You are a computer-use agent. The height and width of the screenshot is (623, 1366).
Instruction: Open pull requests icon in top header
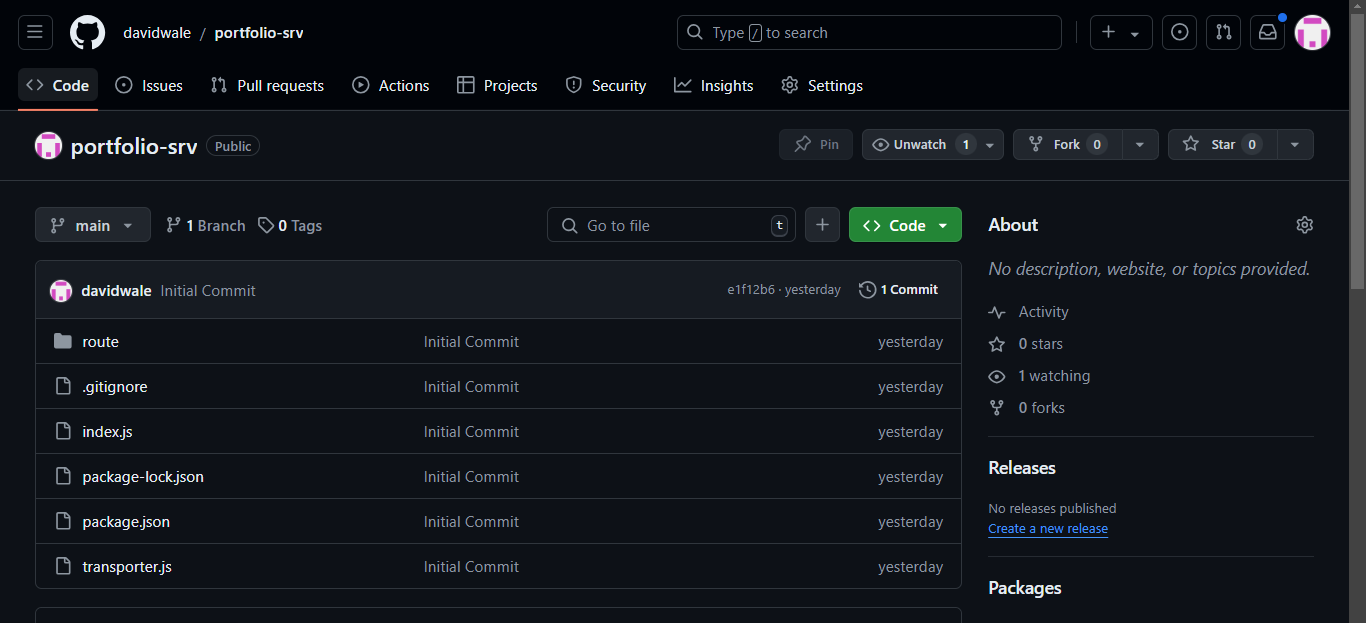coord(1224,33)
